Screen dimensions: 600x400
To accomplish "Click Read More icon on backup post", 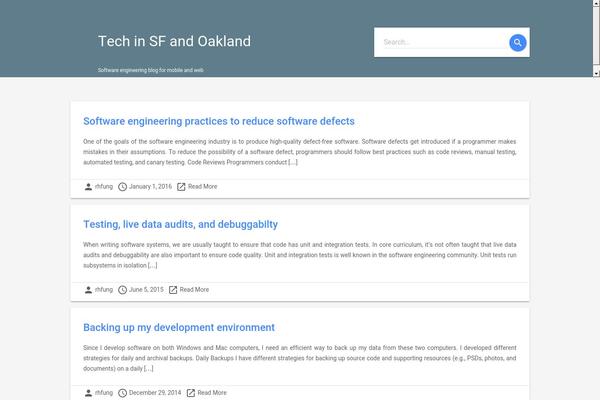I will click(x=190, y=392).
